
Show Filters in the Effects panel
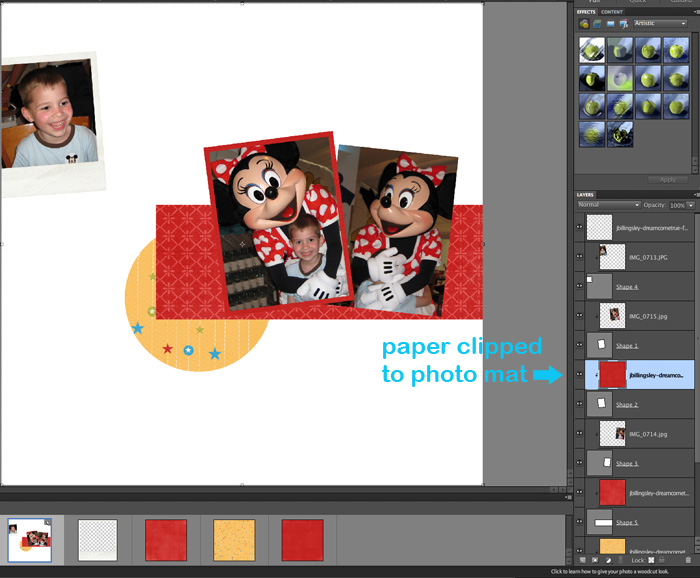[584, 24]
